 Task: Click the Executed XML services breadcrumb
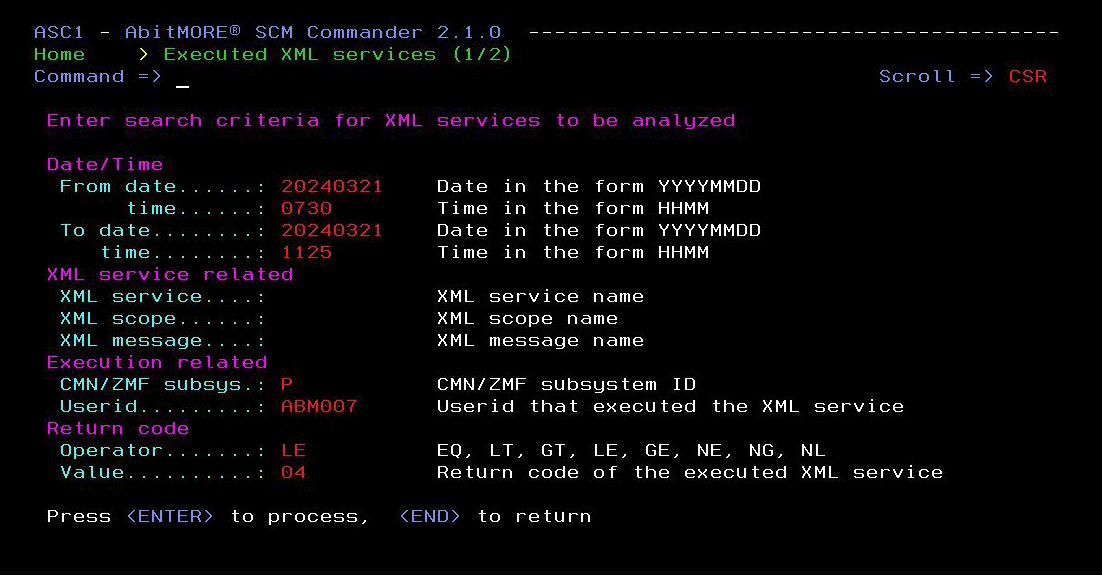[x=337, y=55]
